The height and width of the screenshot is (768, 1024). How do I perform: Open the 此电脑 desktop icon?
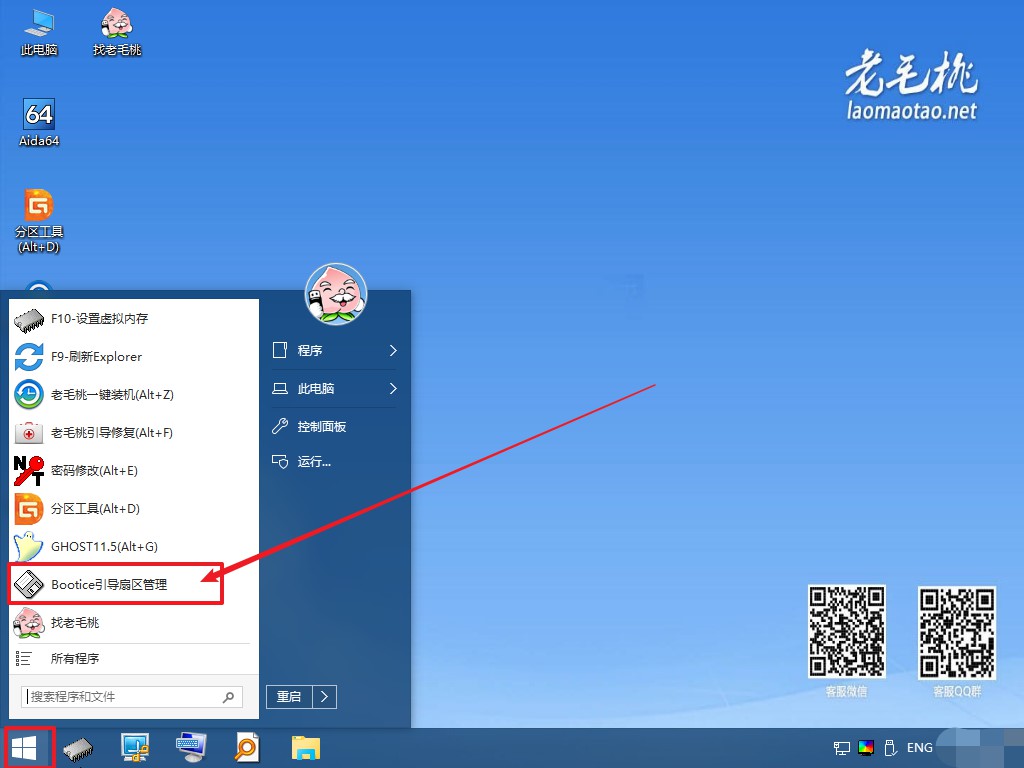[39, 31]
